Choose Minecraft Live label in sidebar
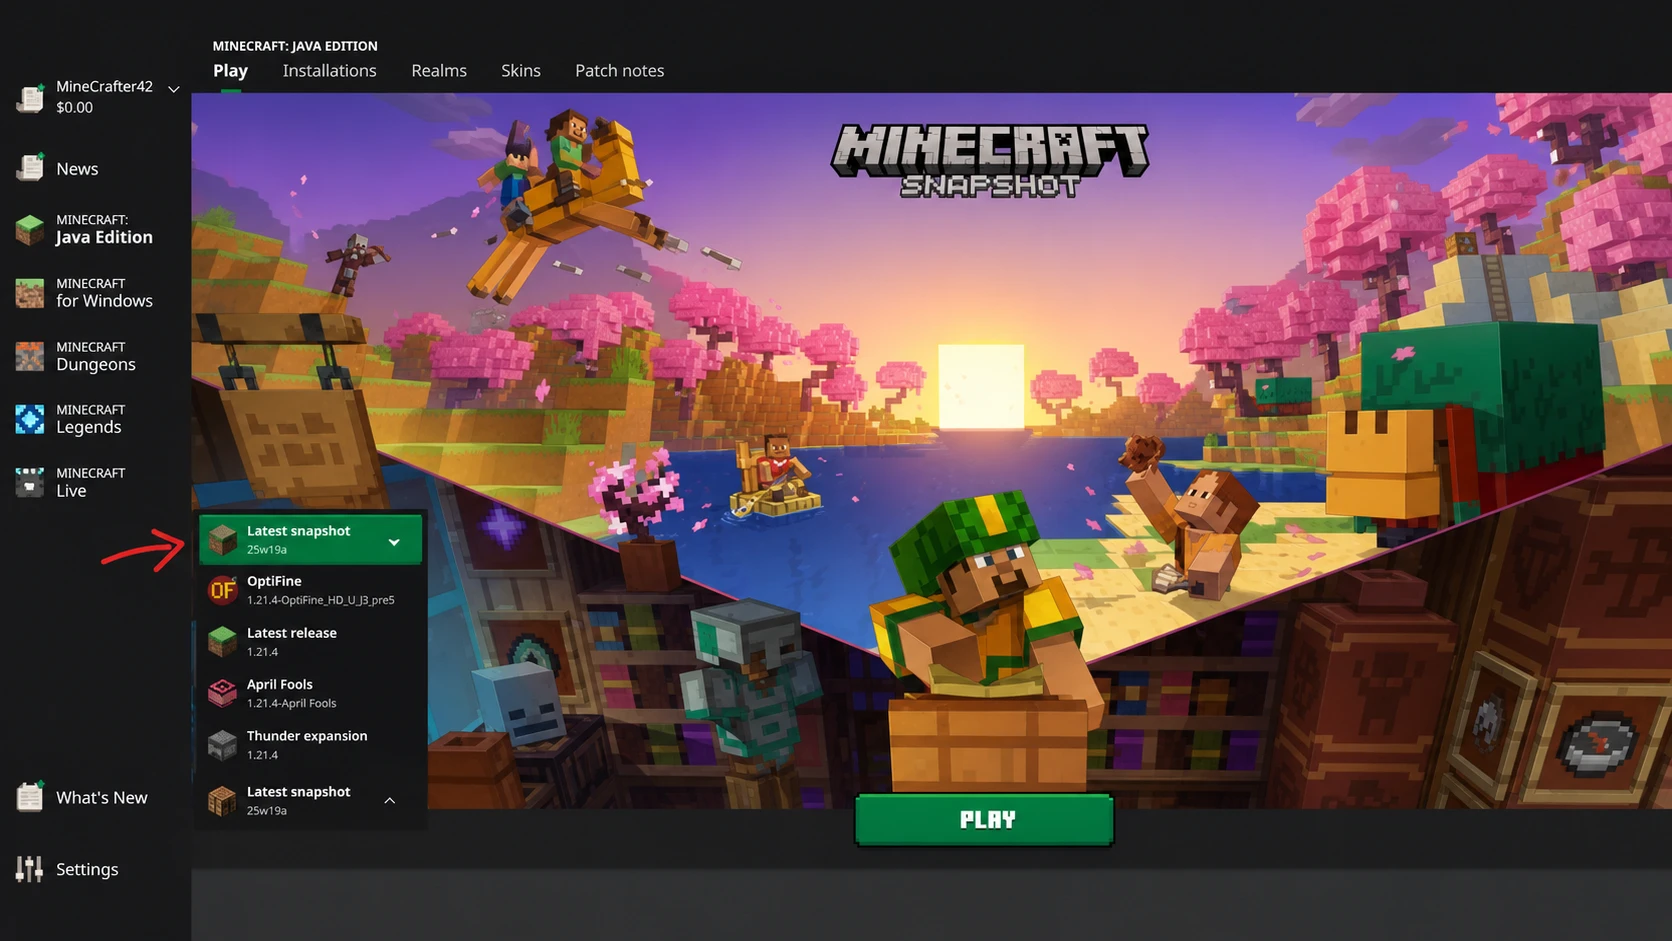The image size is (1672, 941). (x=91, y=482)
